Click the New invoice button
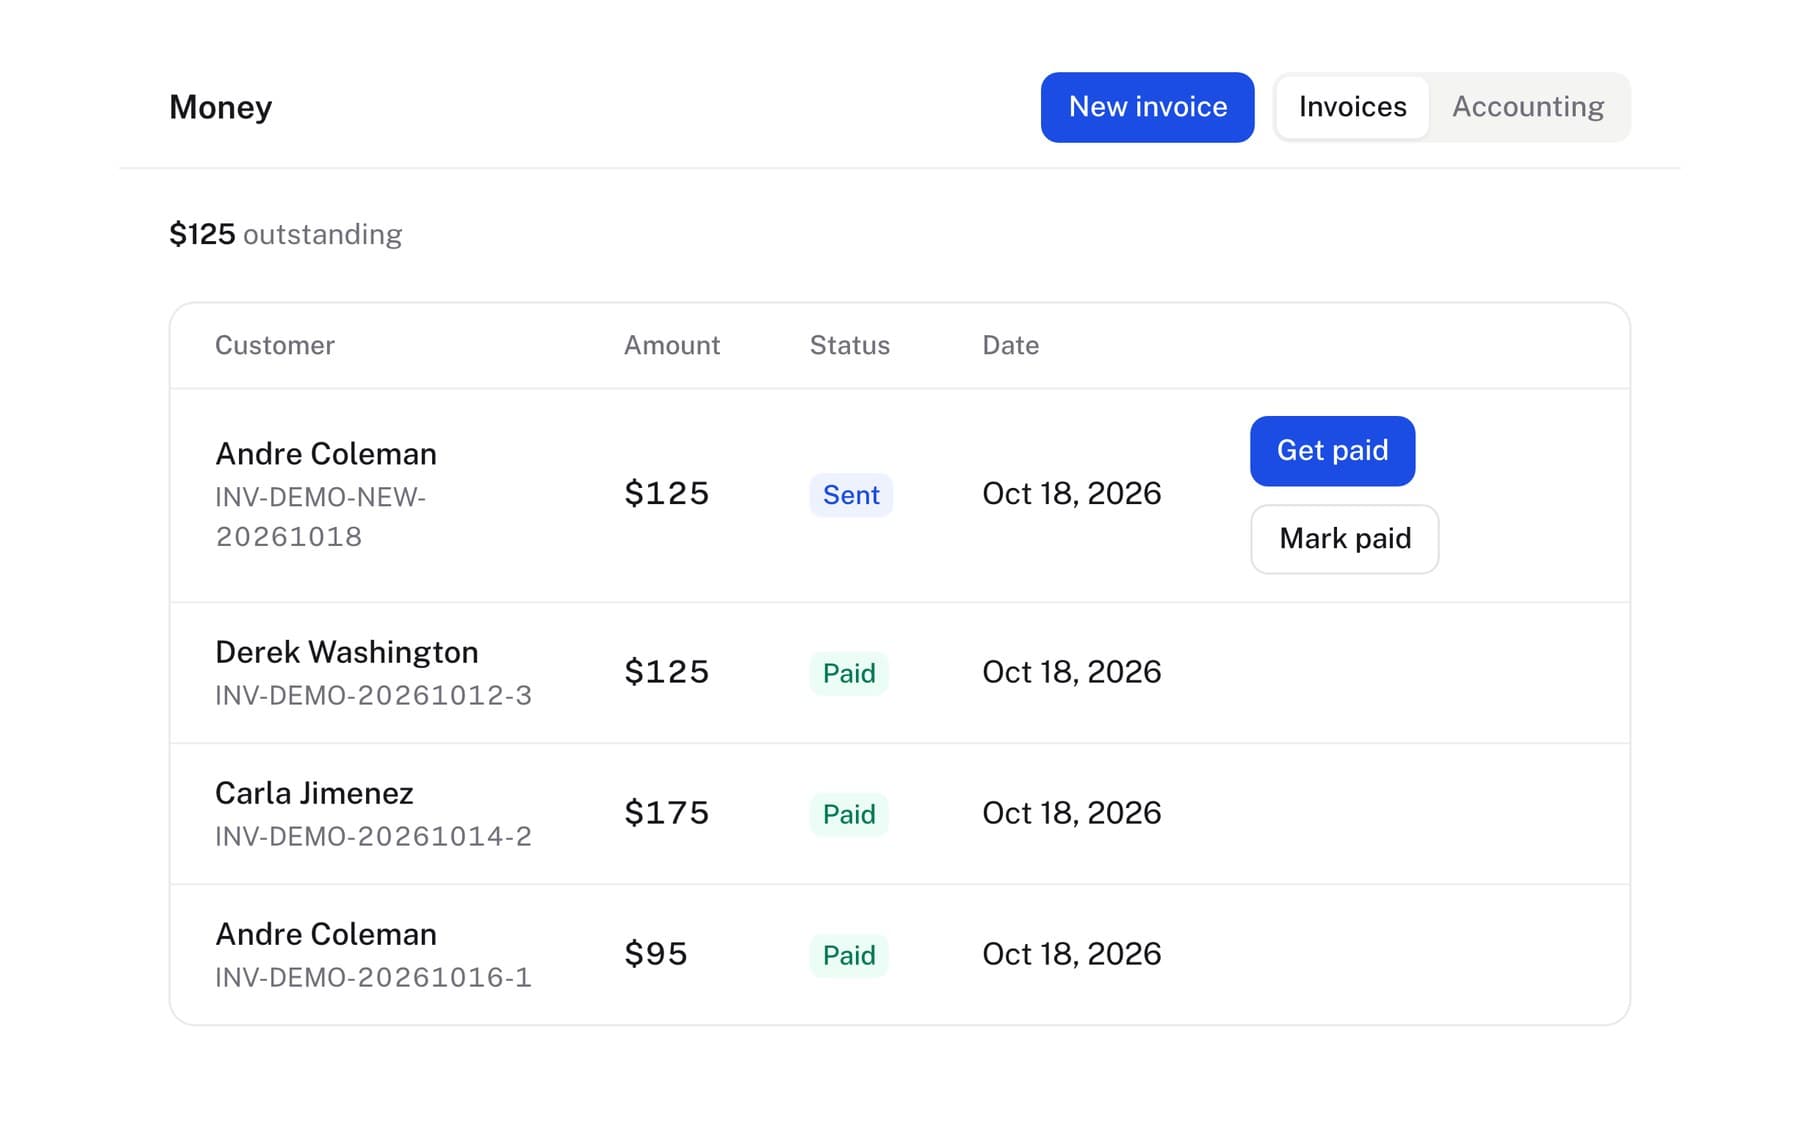1800x1125 pixels. (x=1147, y=107)
